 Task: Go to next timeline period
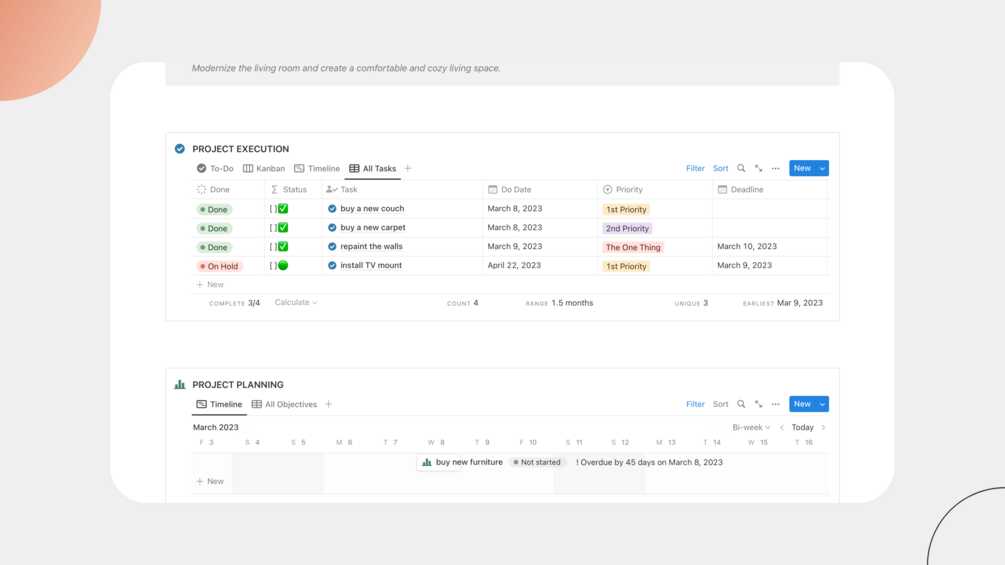click(823, 428)
